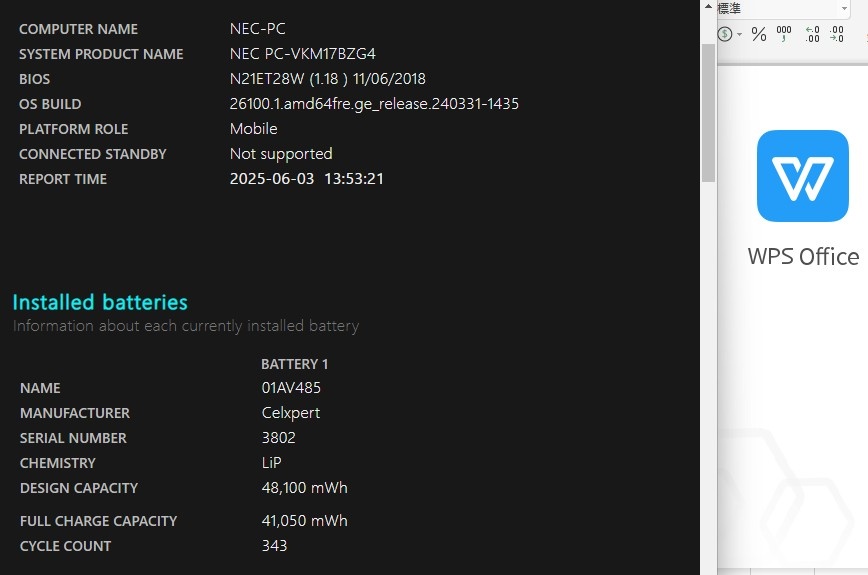Image resolution: width=868 pixels, height=575 pixels.
Task: Click the battery NAME row label
Action: pyautogui.click(x=40, y=388)
